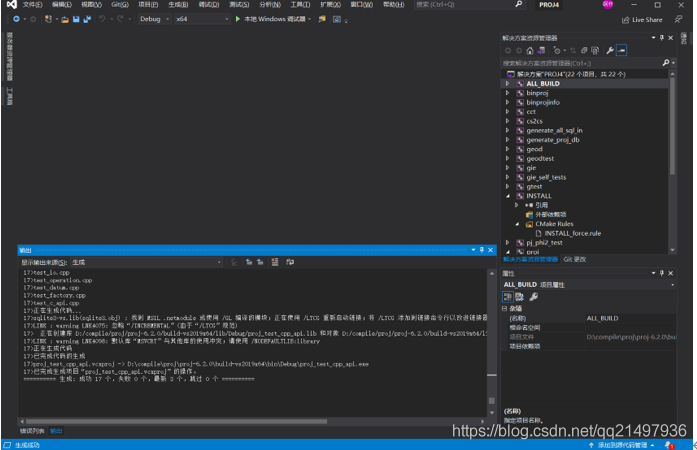The height and width of the screenshot is (450, 697).
Task: Select the generate_proj_db project
Action: click(x=553, y=140)
